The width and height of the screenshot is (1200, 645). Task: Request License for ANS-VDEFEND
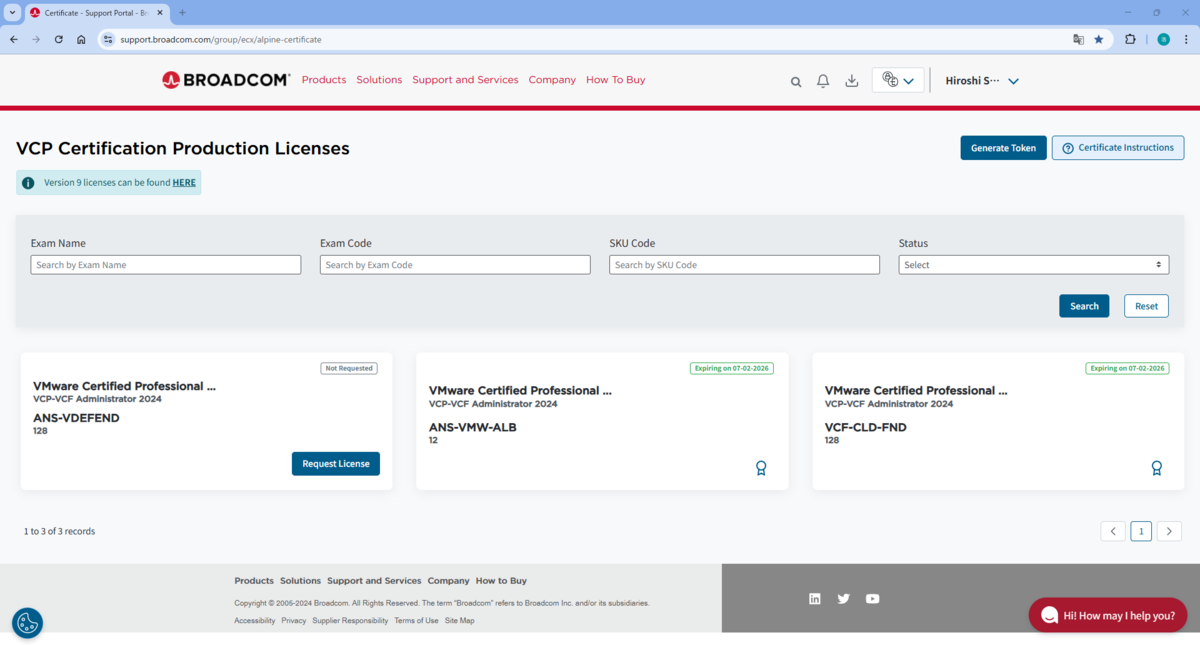[336, 464]
